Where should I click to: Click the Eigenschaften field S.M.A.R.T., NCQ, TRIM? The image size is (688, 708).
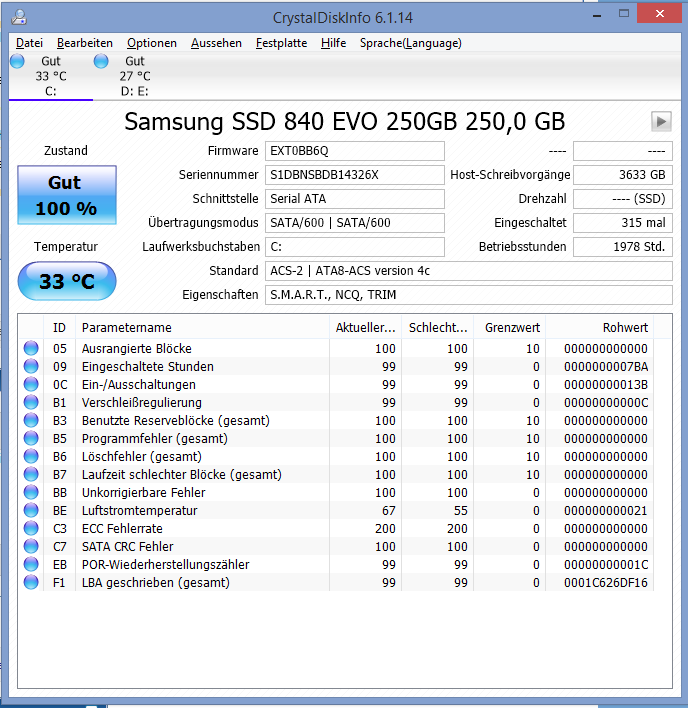(x=469, y=295)
